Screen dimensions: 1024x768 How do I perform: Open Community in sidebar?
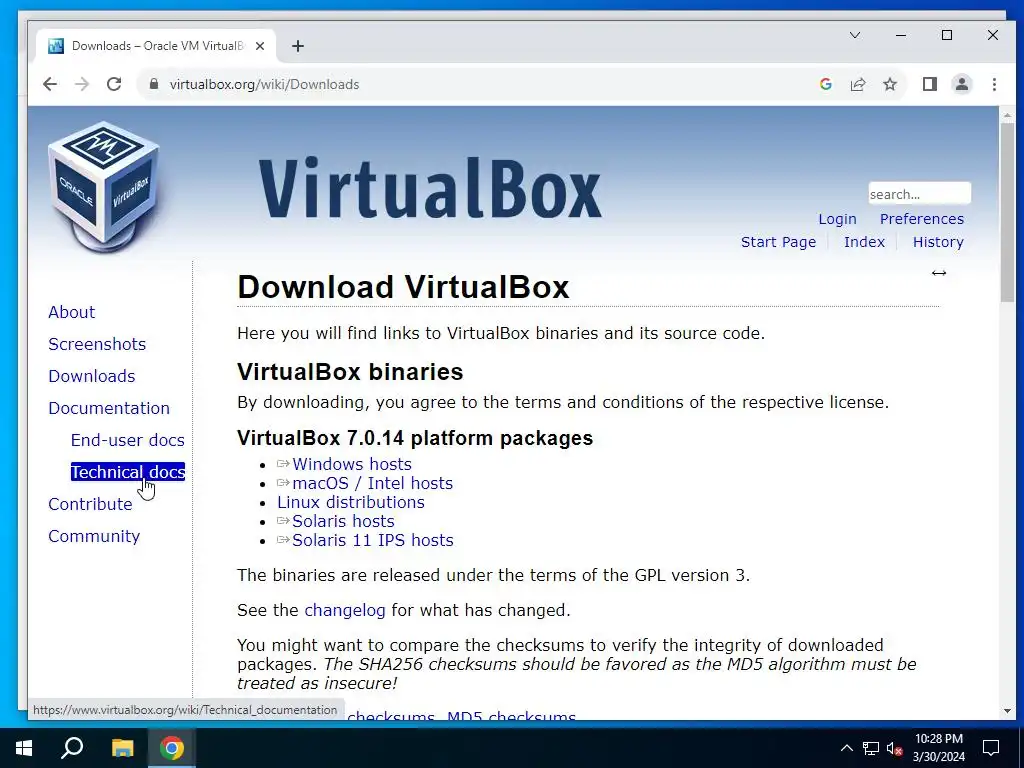coord(94,536)
